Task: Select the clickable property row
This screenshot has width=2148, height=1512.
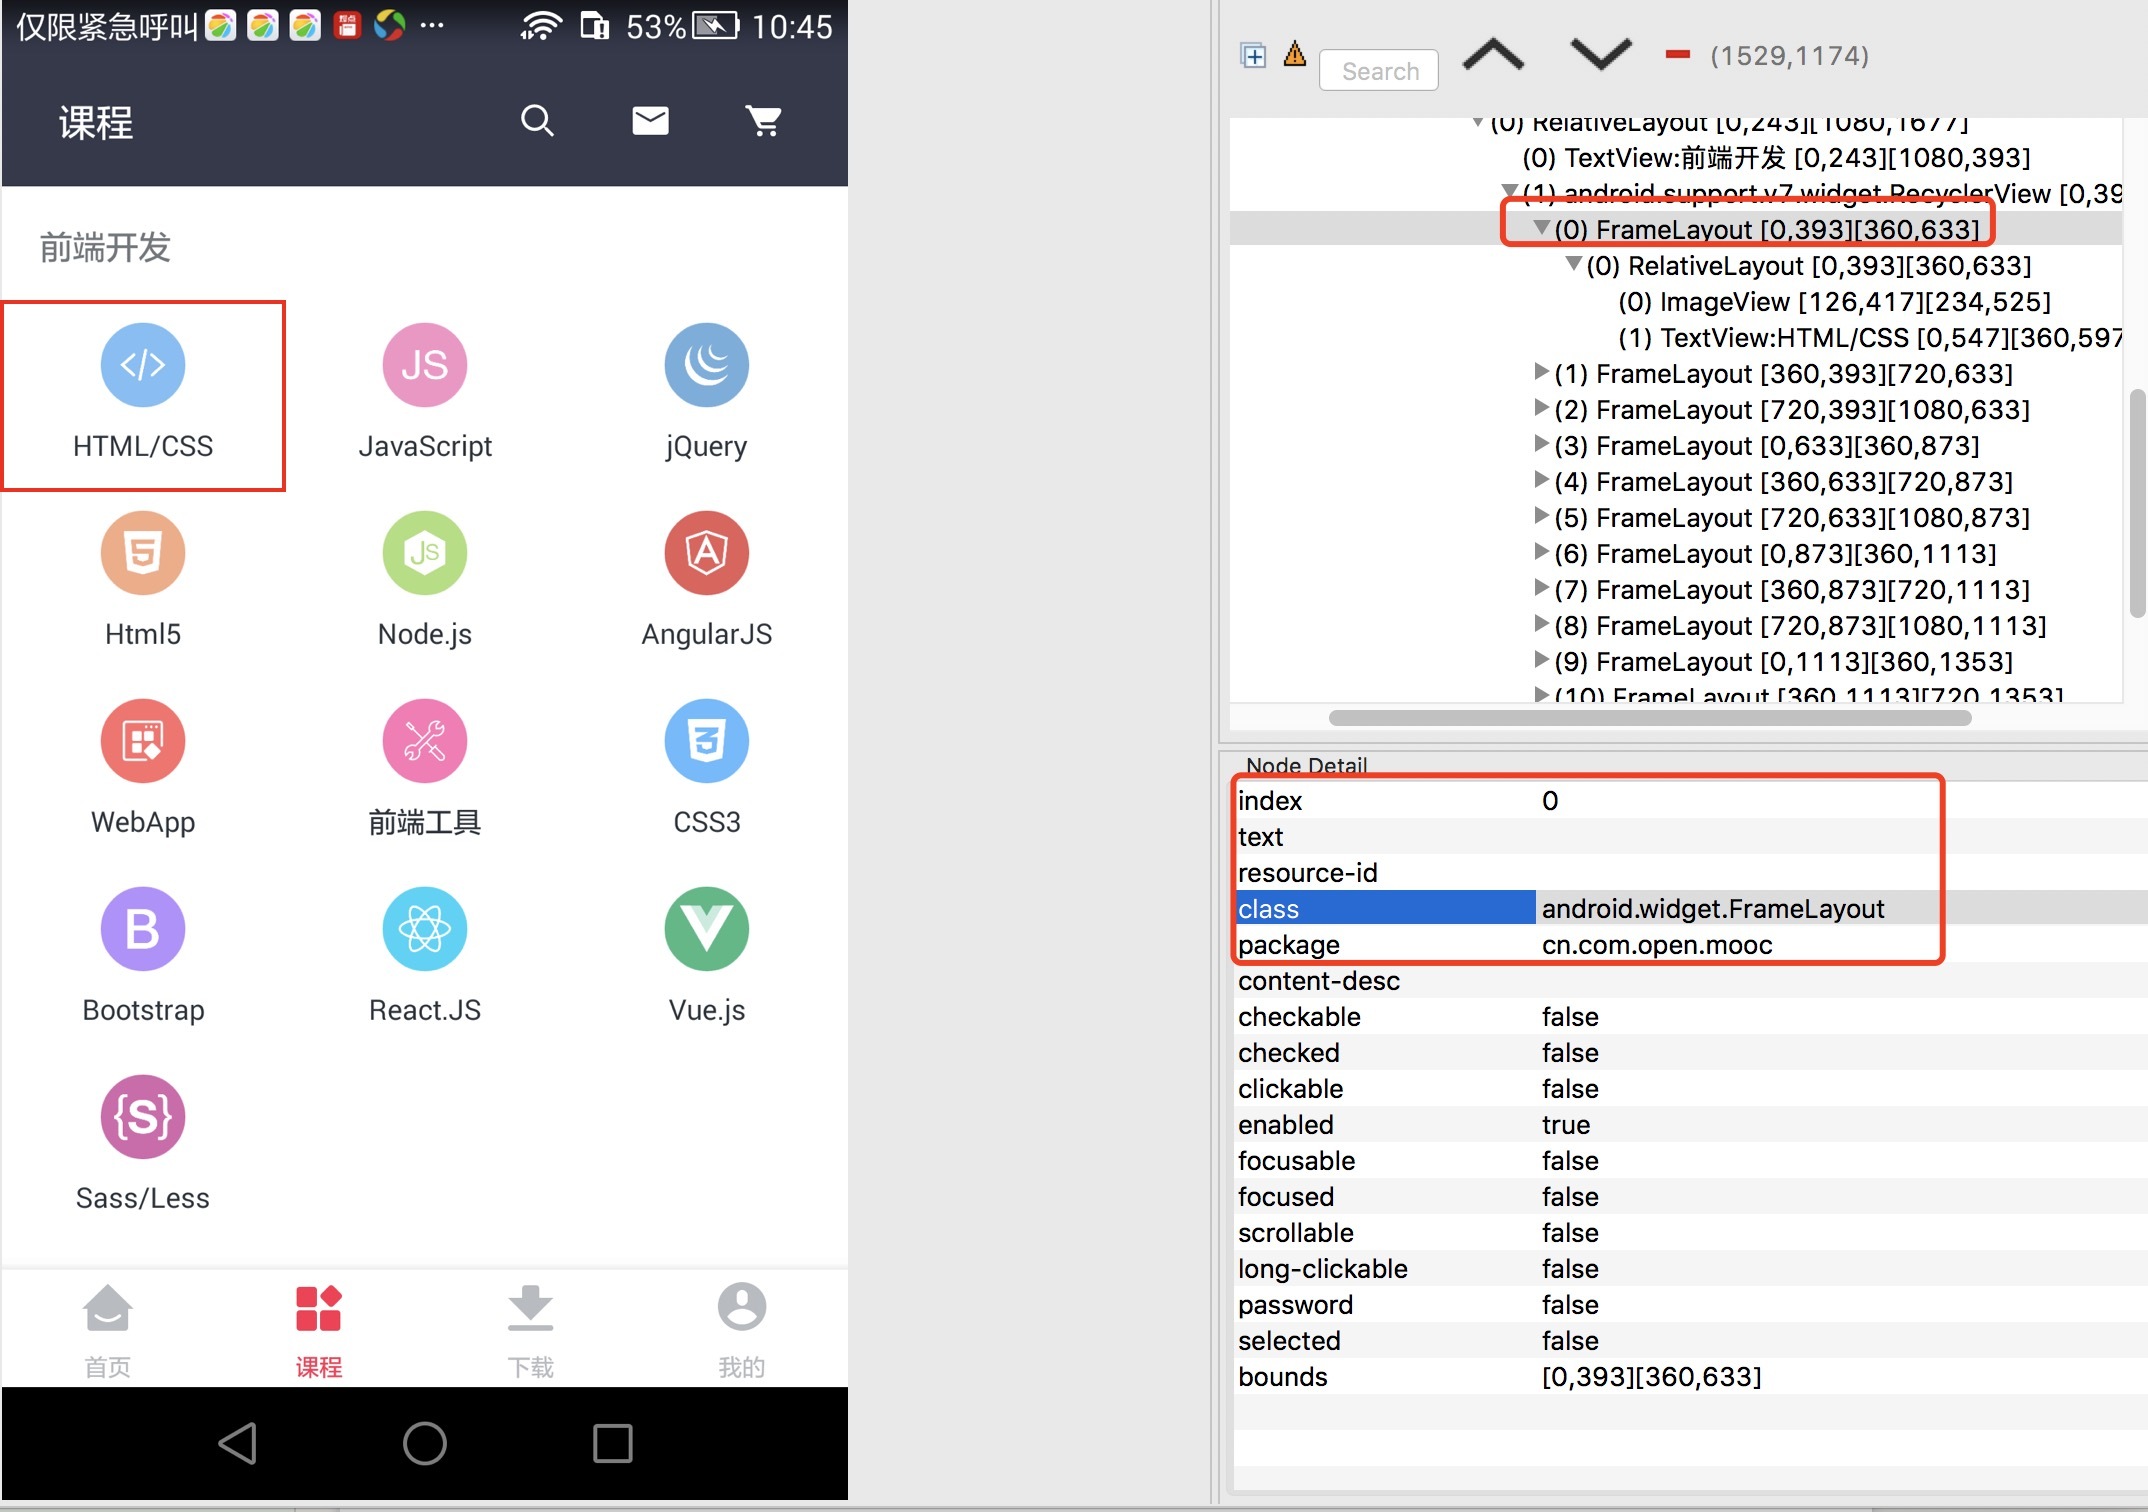Action: (x=1690, y=1088)
